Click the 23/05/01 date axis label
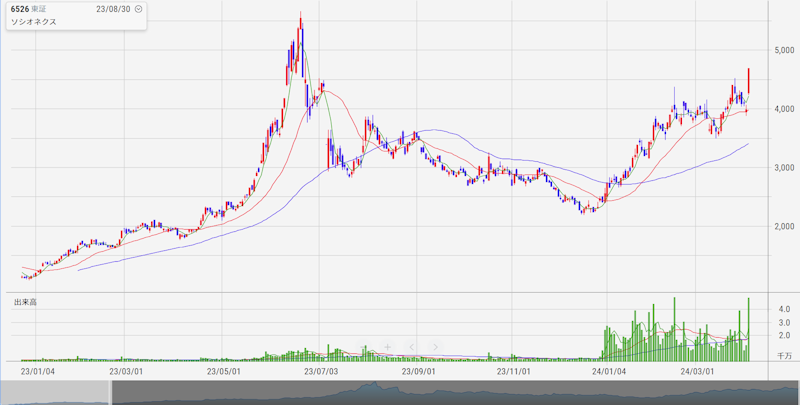Viewport: 800px width, 405px height. pos(222,371)
